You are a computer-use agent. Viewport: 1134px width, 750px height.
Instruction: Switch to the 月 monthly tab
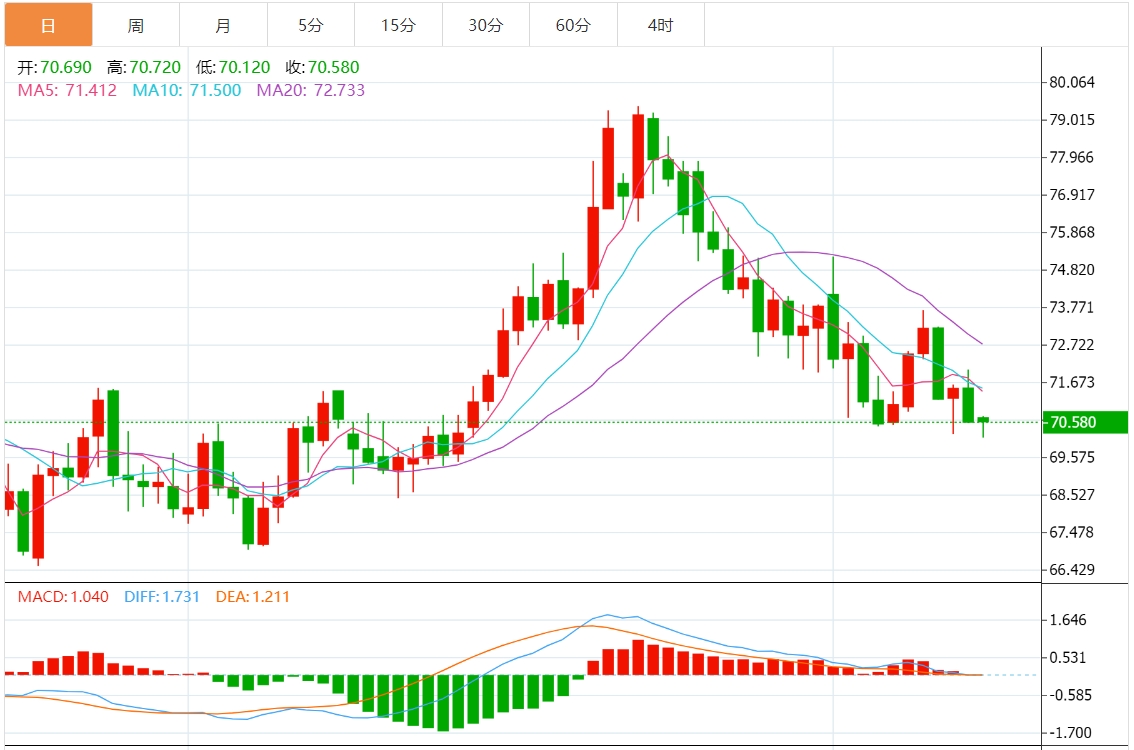coord(223,25)
